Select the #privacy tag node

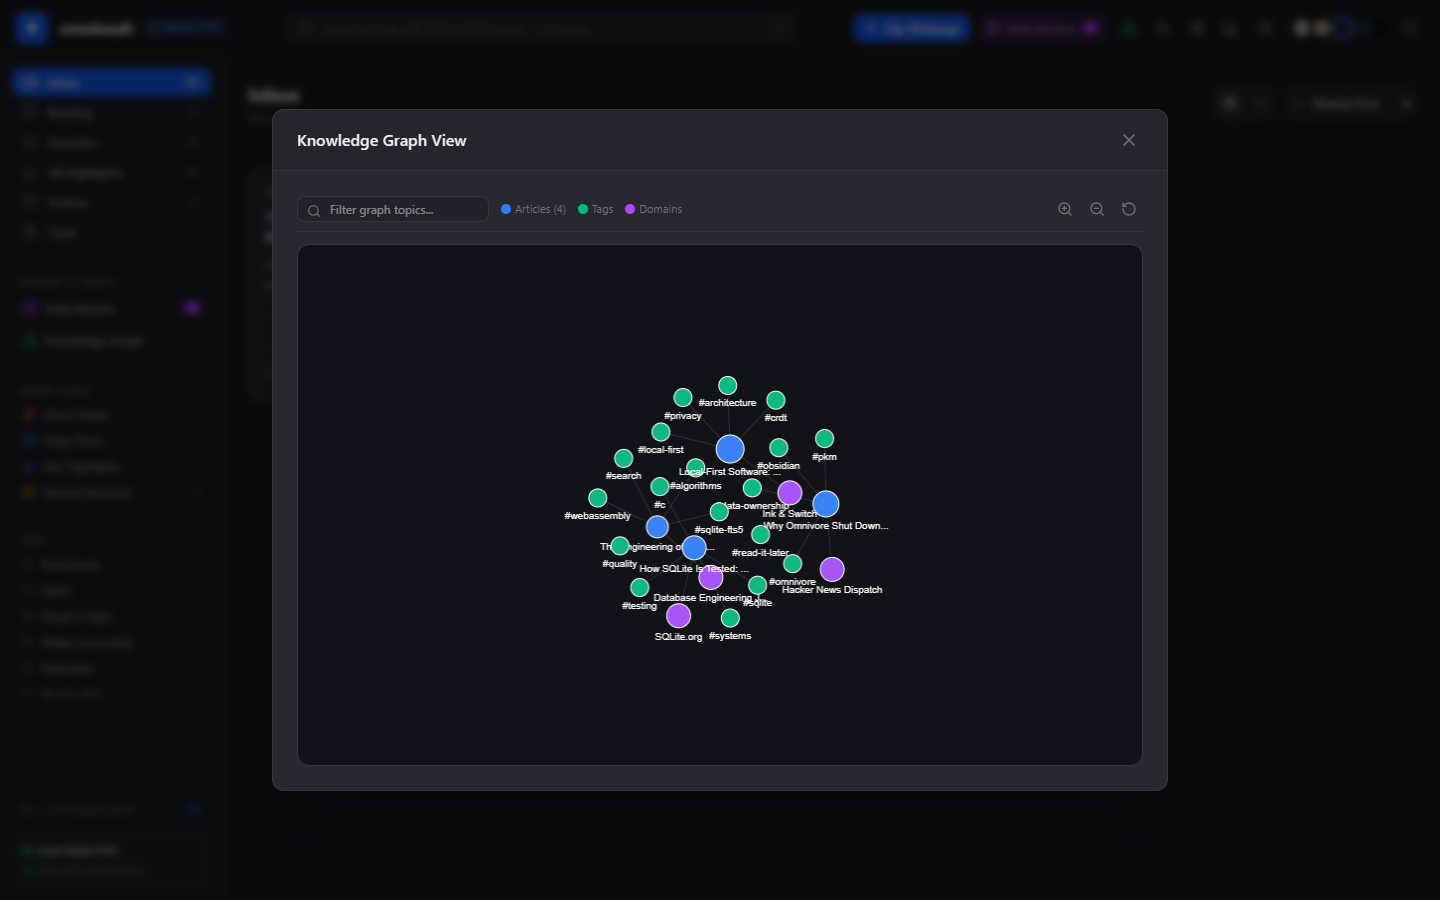coord(683,398)
